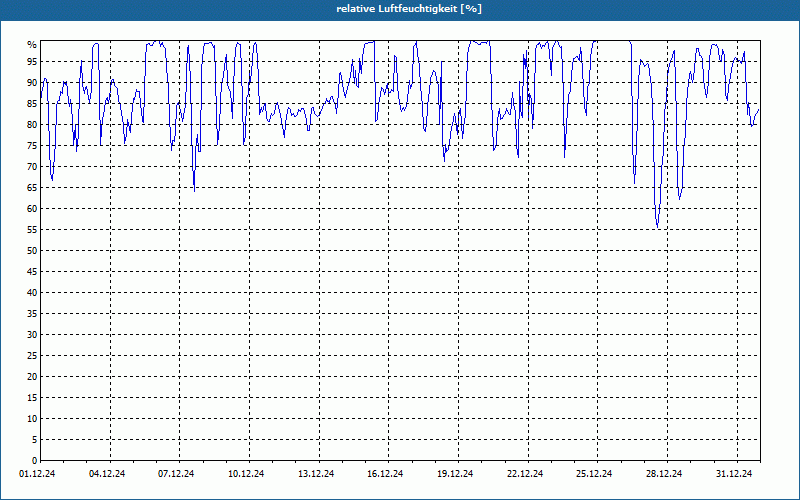Click the y-axis value 5

point(34,440)
